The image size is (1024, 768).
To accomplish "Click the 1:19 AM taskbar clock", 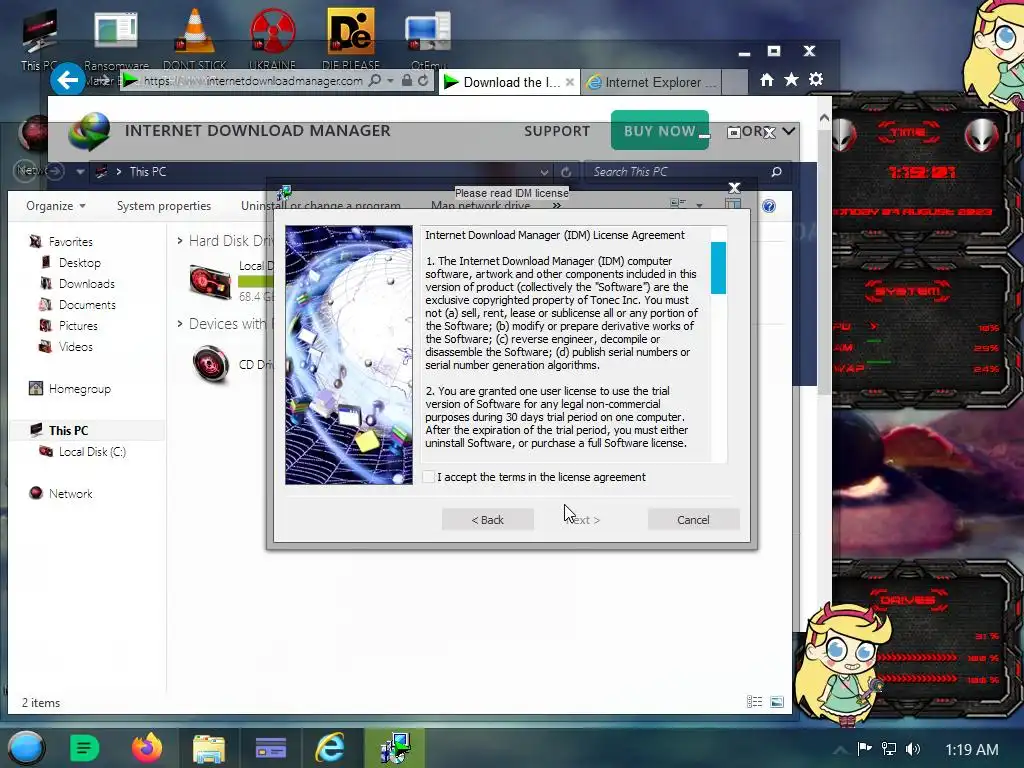I will pyautogui.click(x=972, y=750).
